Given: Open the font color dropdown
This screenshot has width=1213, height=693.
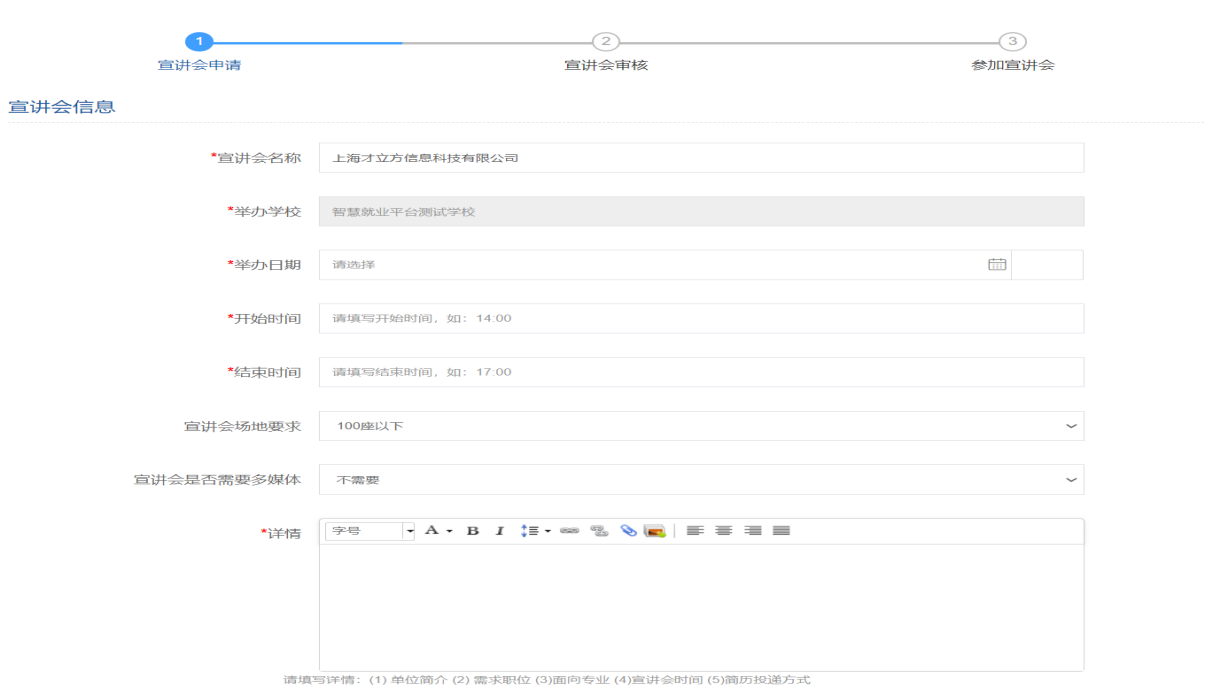Looking at the screenshot, I should point(438,531).
